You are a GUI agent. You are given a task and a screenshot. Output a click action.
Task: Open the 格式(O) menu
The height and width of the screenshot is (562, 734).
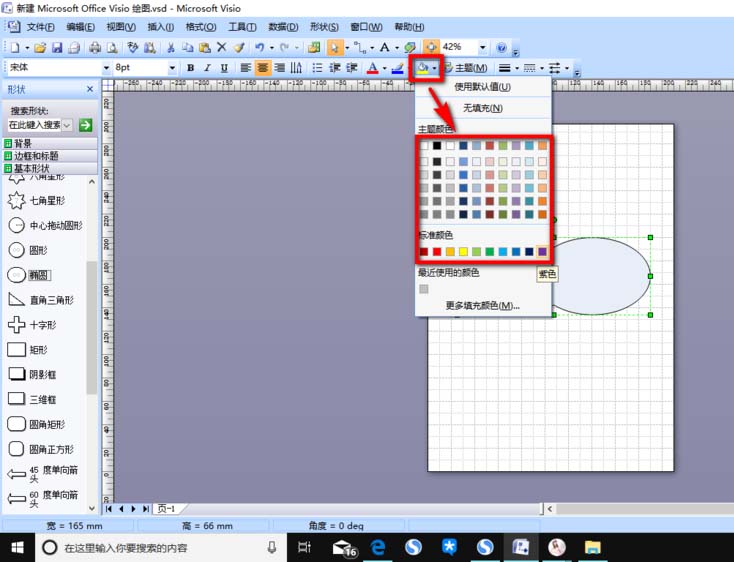pyautogui.click(x=201, y=27)
